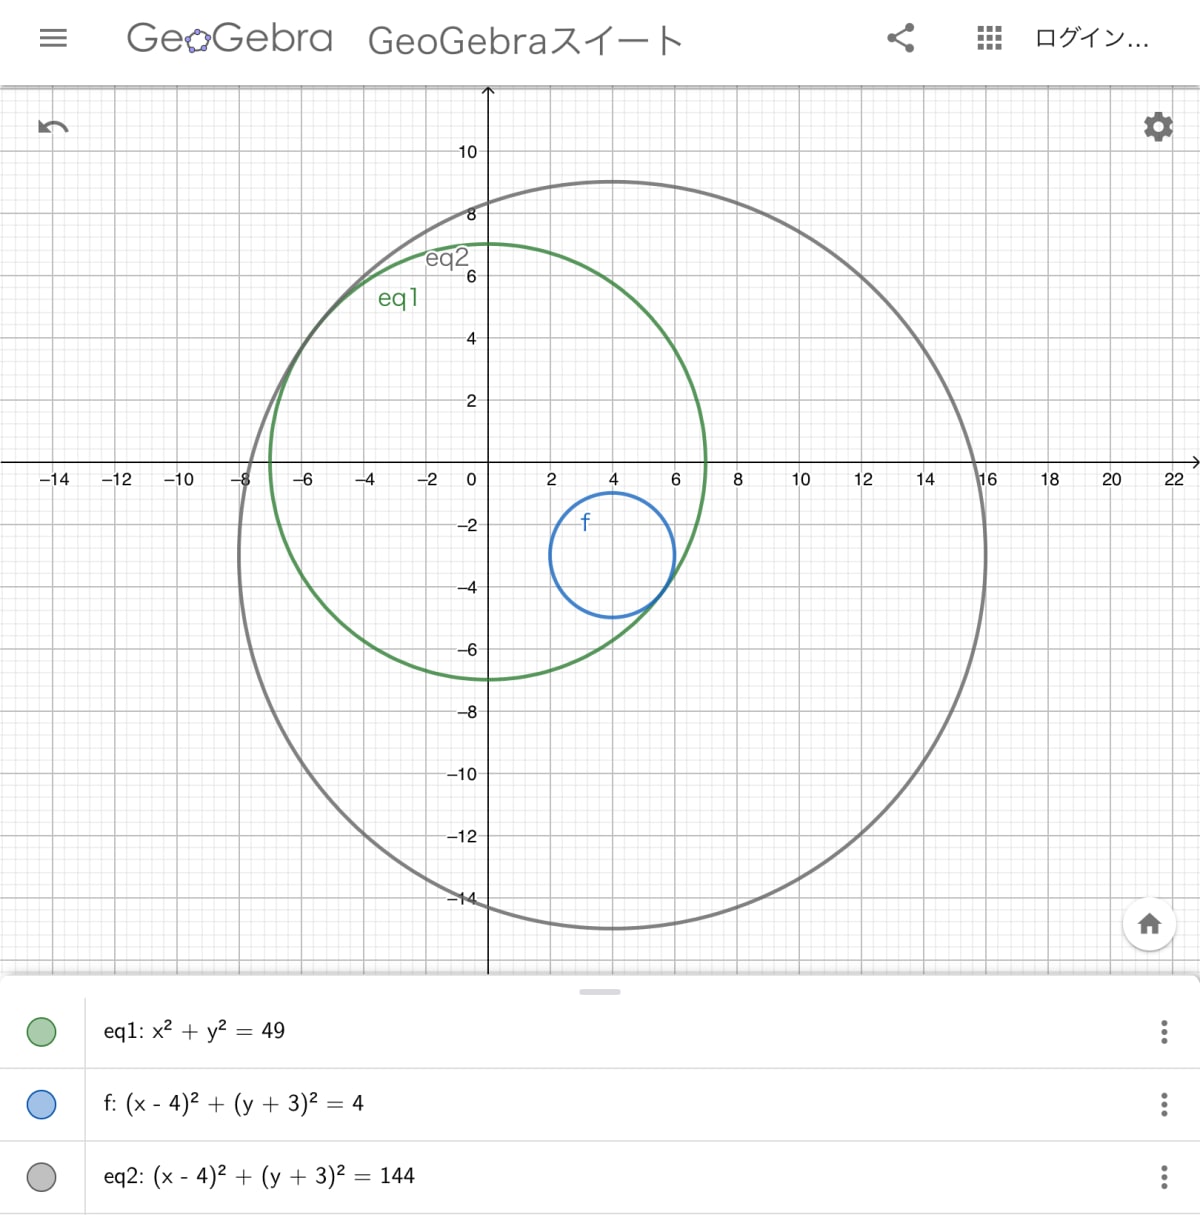Image resolution: width=1200 pixels, height=1215 pixels.
Task: Reset view with the home button
Action: pyautogui.click(x=1149, y=924)
